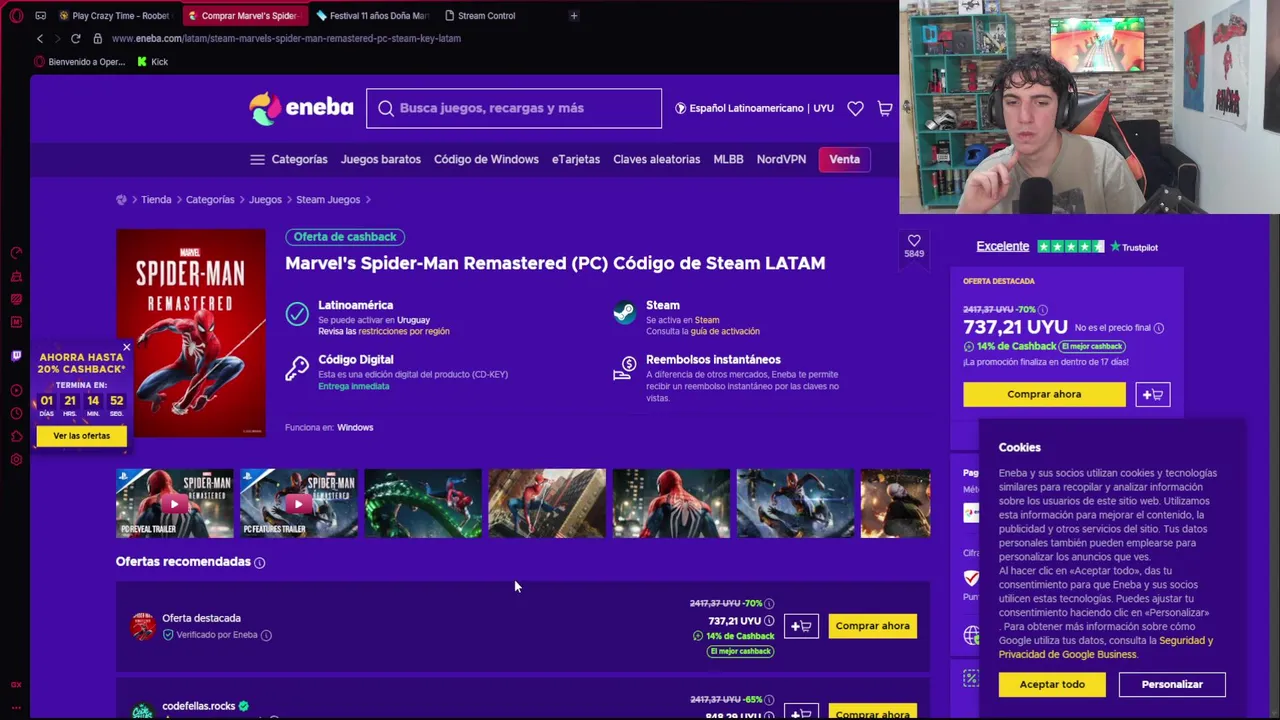1280x720 pixels.
Task: Click Comprar ahora in Oferta destacada row
Action: (x=872, y=626)
